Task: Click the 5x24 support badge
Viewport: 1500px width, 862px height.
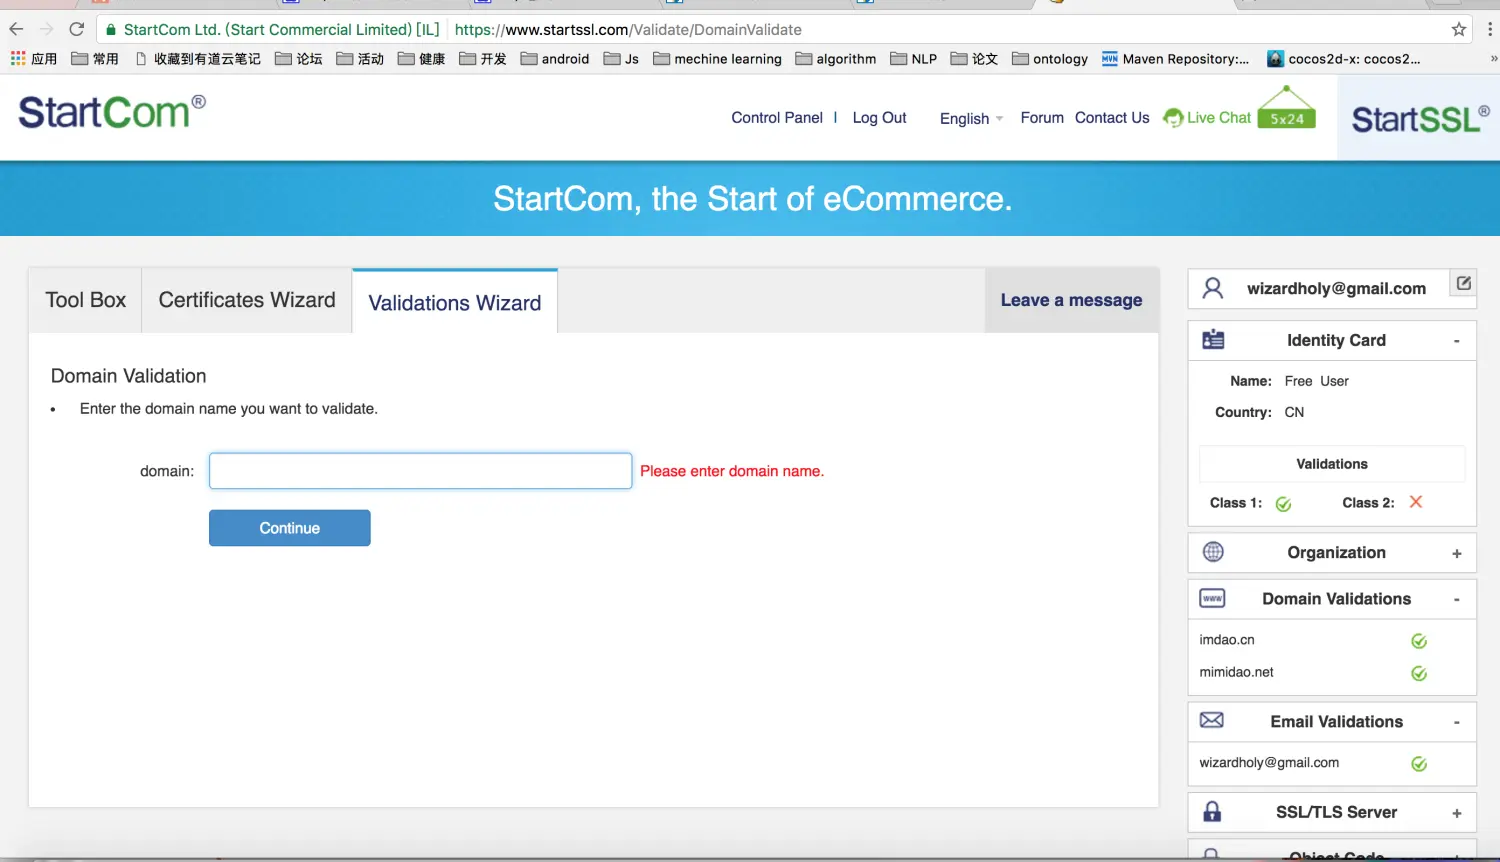Action: (1287, 108)
